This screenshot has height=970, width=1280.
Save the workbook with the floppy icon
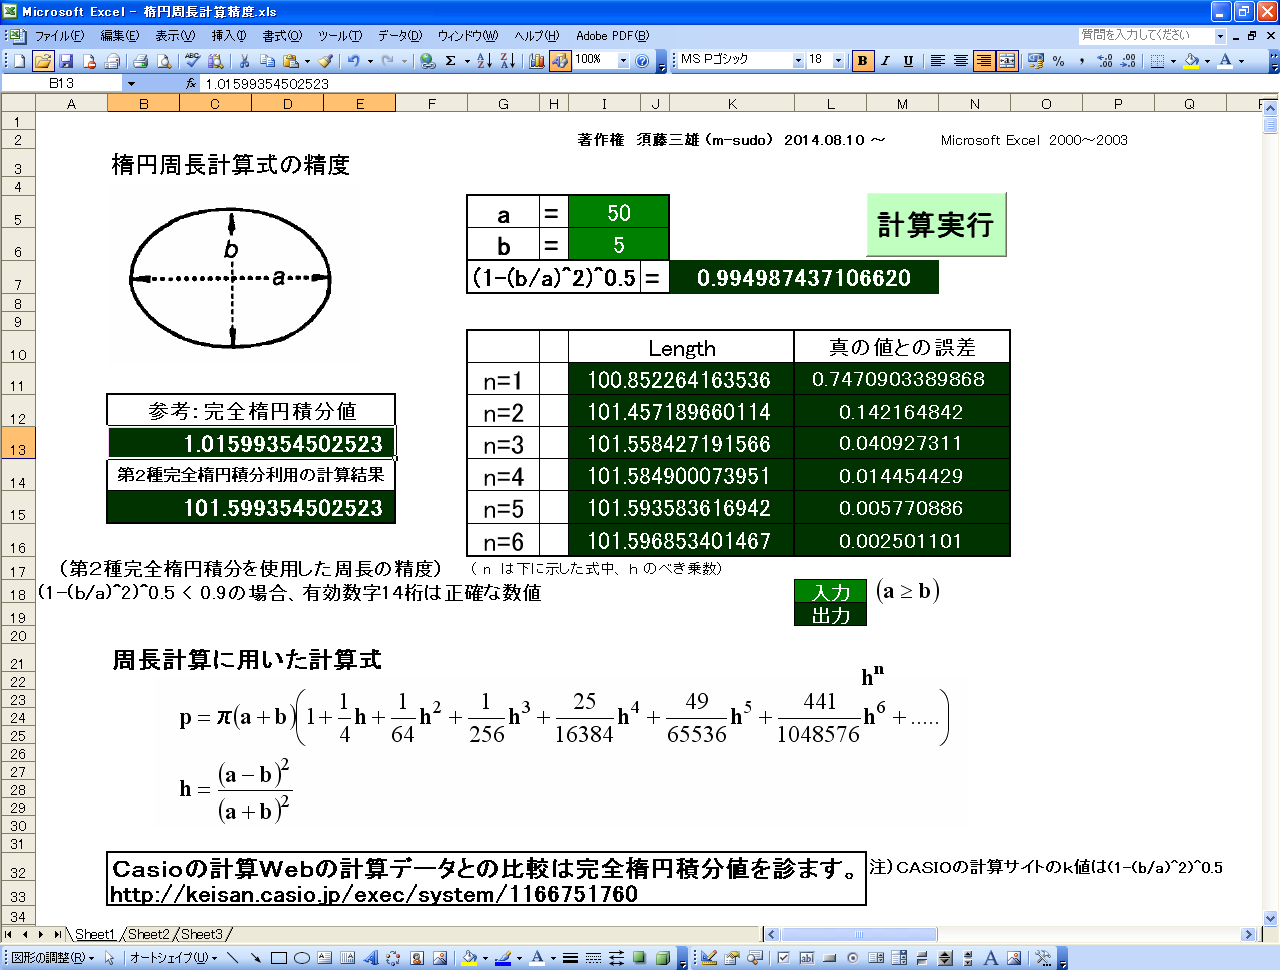[x=66, y=61]
